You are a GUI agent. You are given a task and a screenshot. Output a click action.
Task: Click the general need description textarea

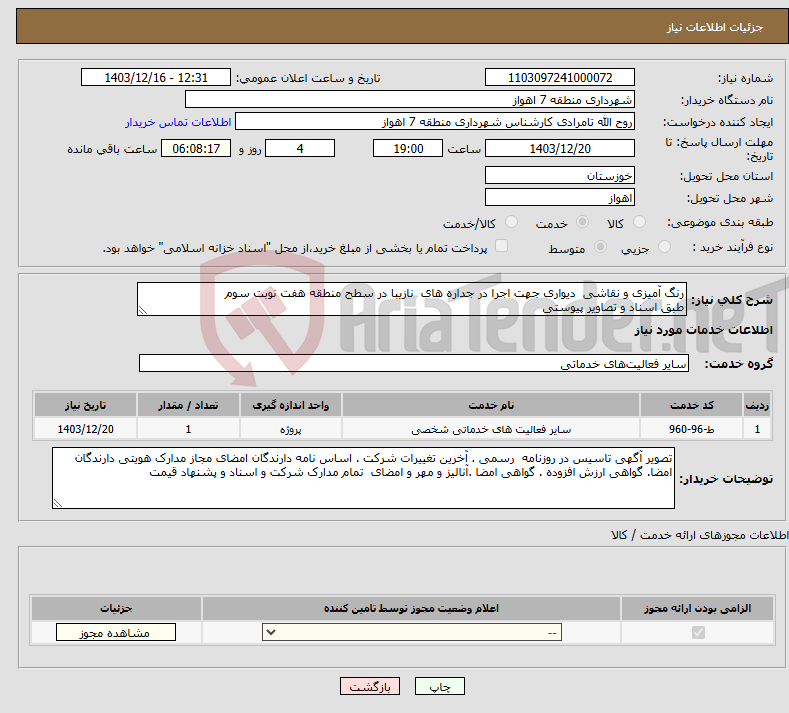[412, 299]
